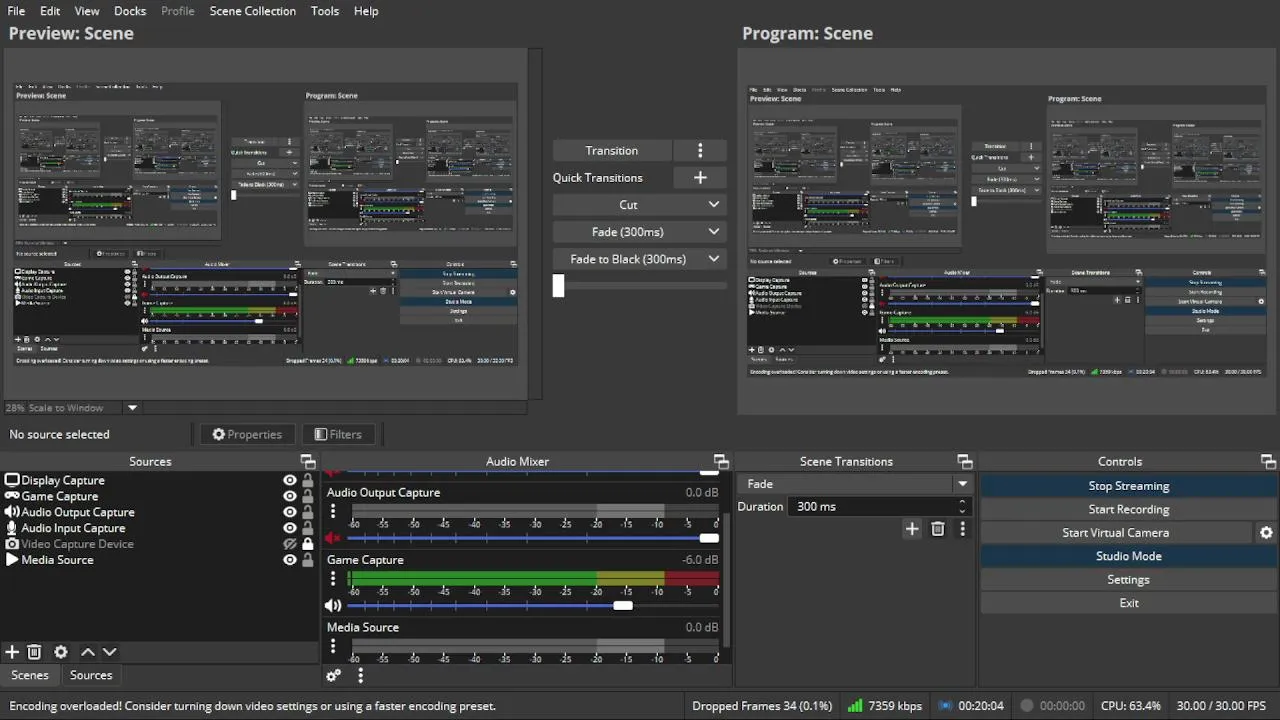
Task: Open the Fade scene transition combo box
Action: [855, 484]
